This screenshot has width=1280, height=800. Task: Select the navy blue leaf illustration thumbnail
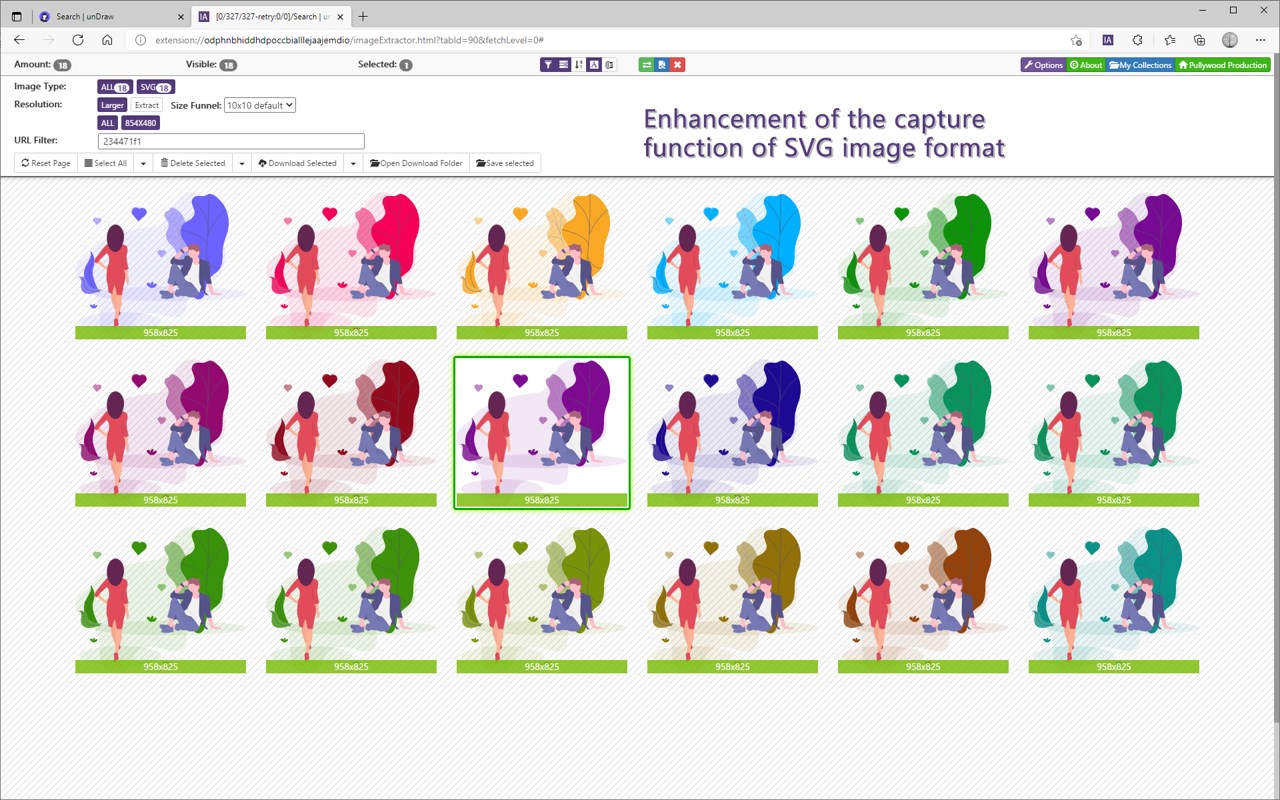pos(732,432)
